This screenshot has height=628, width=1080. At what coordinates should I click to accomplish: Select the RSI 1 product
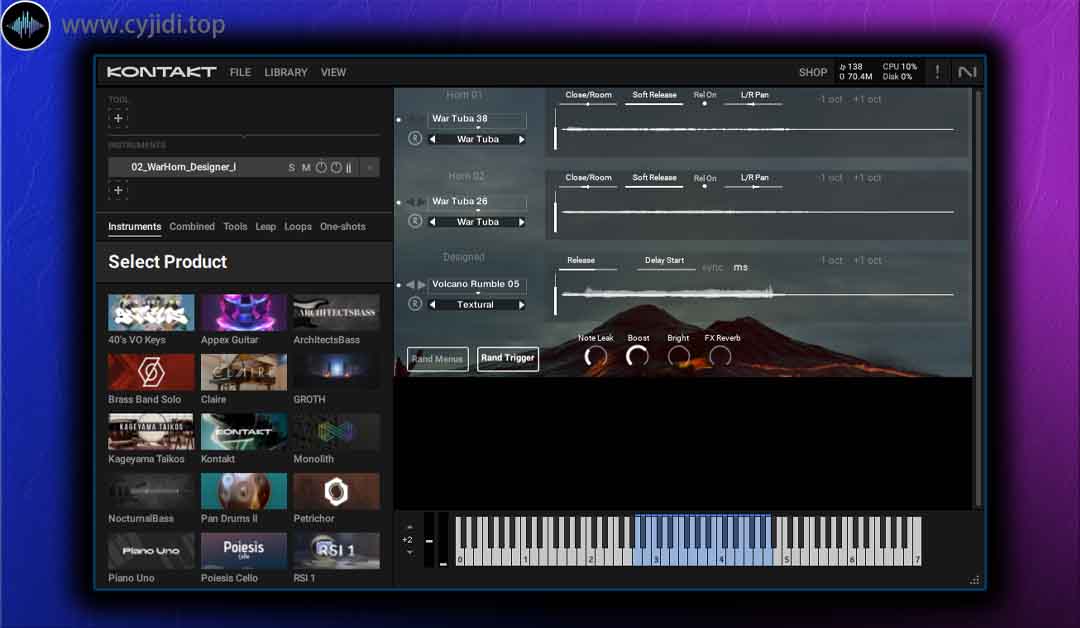336,558
